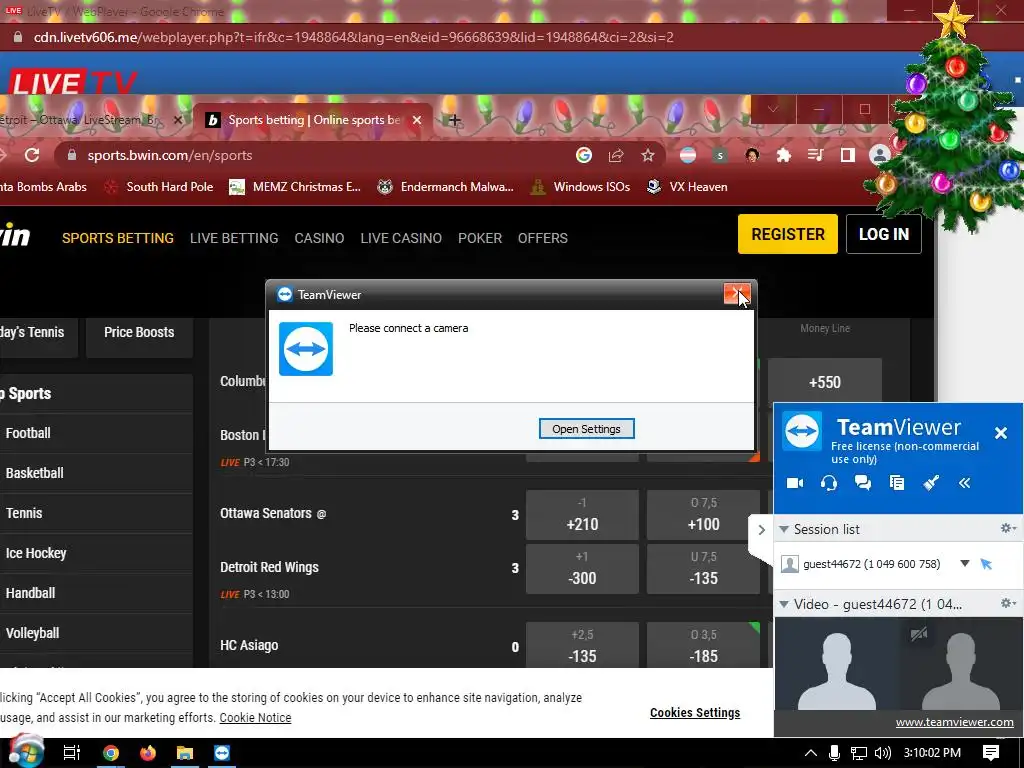The width and height of the screenshot is (1024, 768).
Task: Select the TeamViewer whiteboard brush icon
Action: pos(931,483)
